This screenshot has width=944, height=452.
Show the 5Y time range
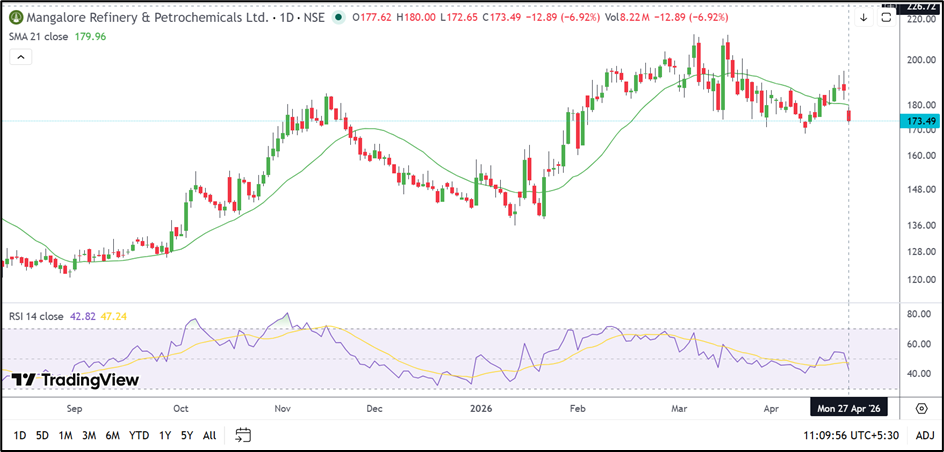point(187,435)
